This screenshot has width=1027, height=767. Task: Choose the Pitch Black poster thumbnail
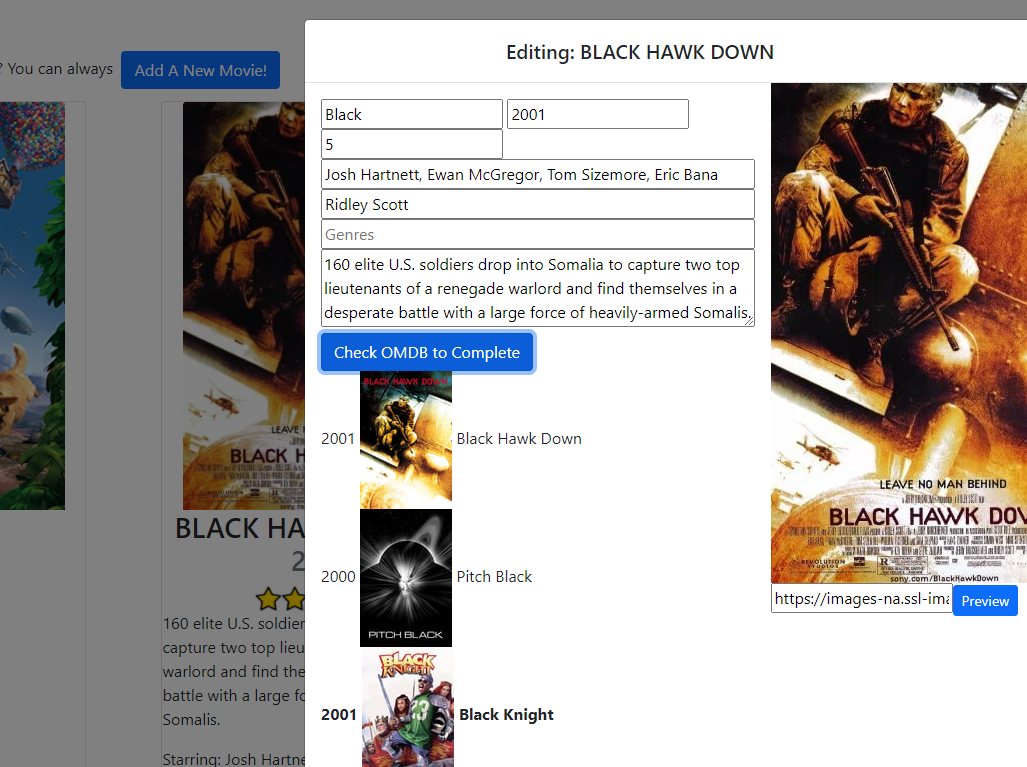(x=406, y=577)
